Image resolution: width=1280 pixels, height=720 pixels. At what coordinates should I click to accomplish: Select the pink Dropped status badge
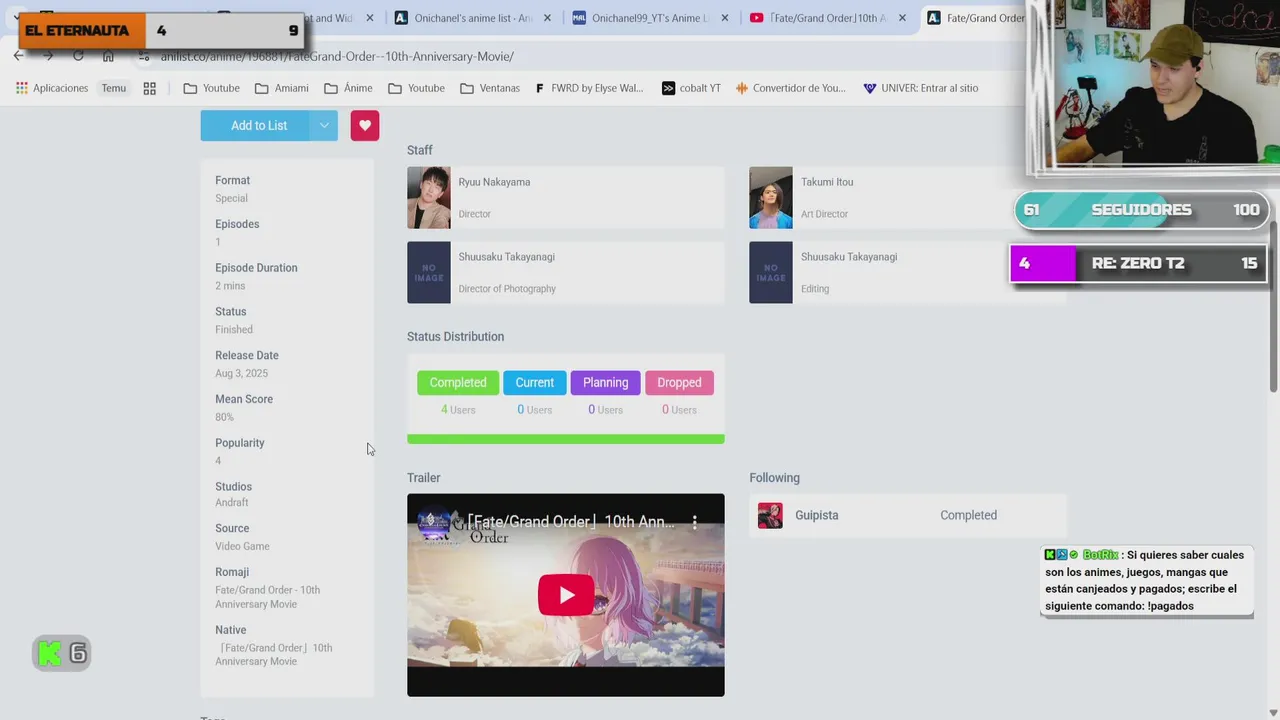click(679, 383)
